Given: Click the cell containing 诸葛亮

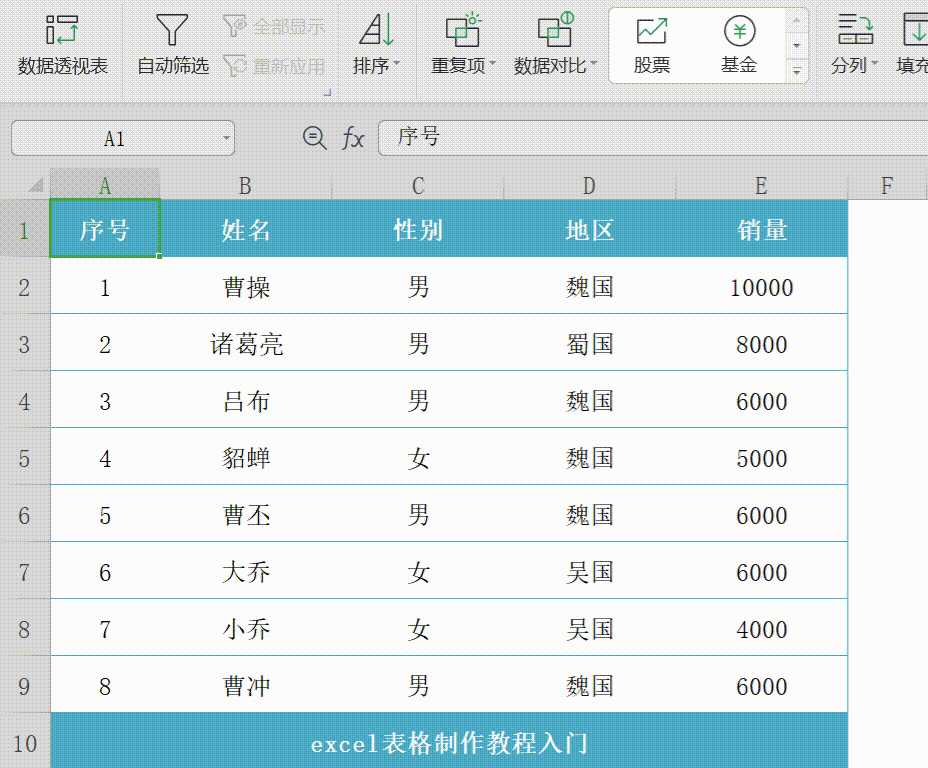Looking at the screenshot, I should coord(244,342).
